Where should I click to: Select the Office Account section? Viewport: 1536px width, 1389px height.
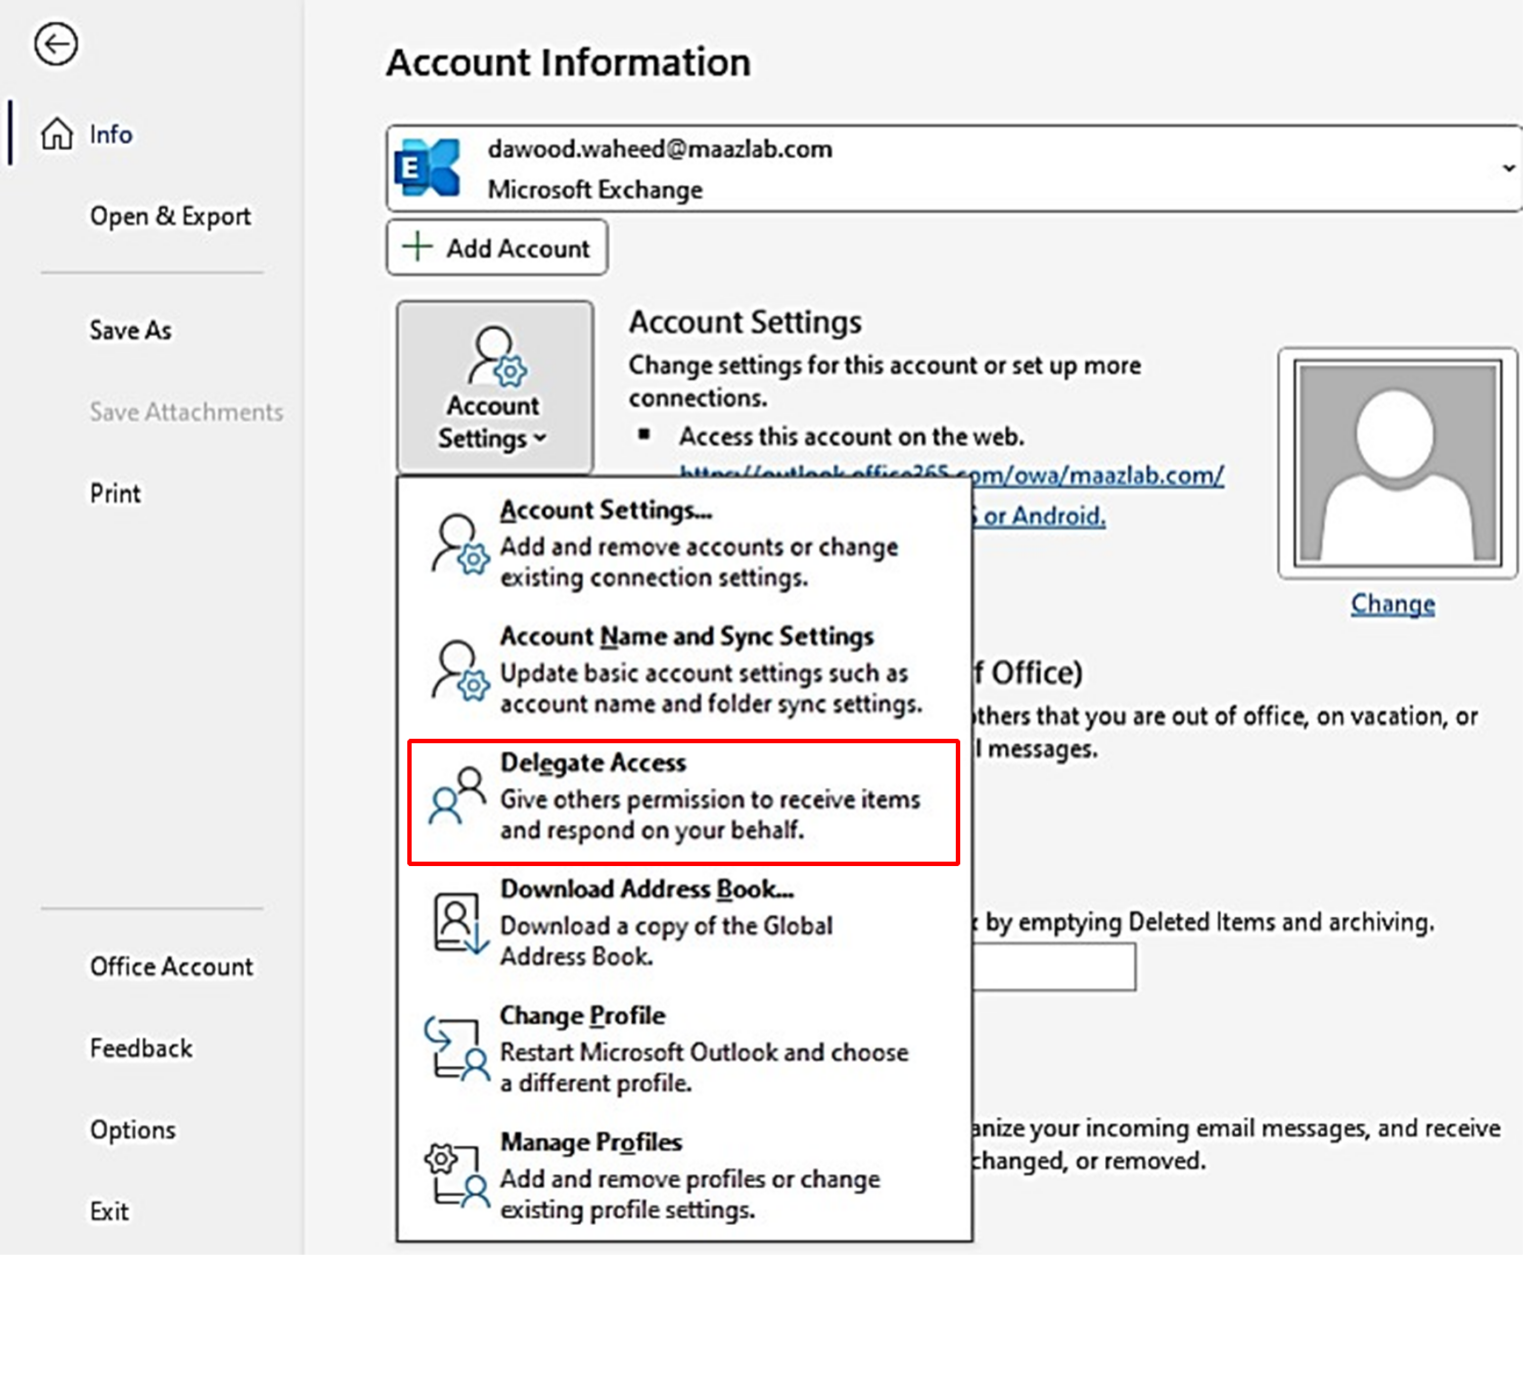(x=171, y=966)
